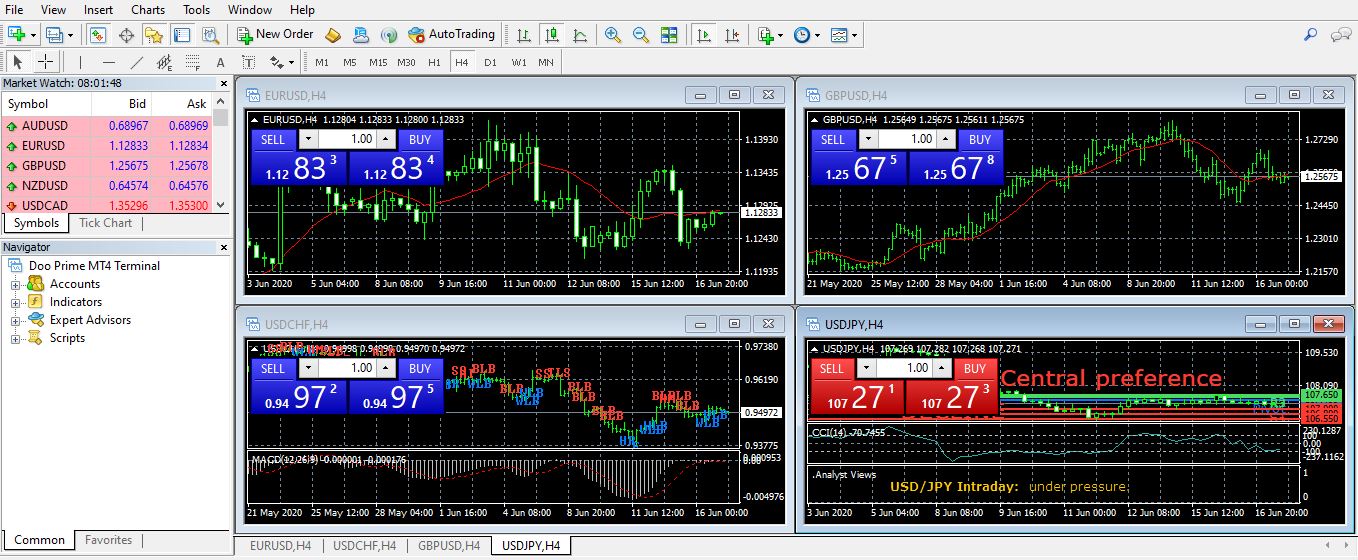Select the line chart type icon
Image resolution: width=1358 pixels, height=560 pixels.
(x=580, y=35)
